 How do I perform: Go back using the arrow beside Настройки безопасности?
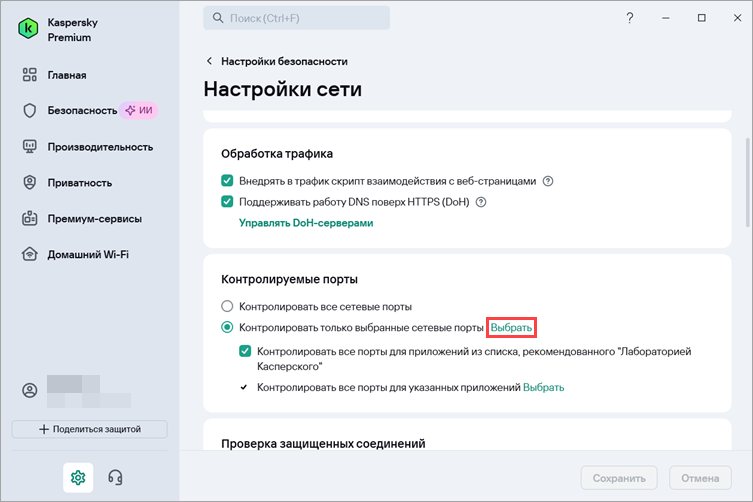tap(209, 61)
